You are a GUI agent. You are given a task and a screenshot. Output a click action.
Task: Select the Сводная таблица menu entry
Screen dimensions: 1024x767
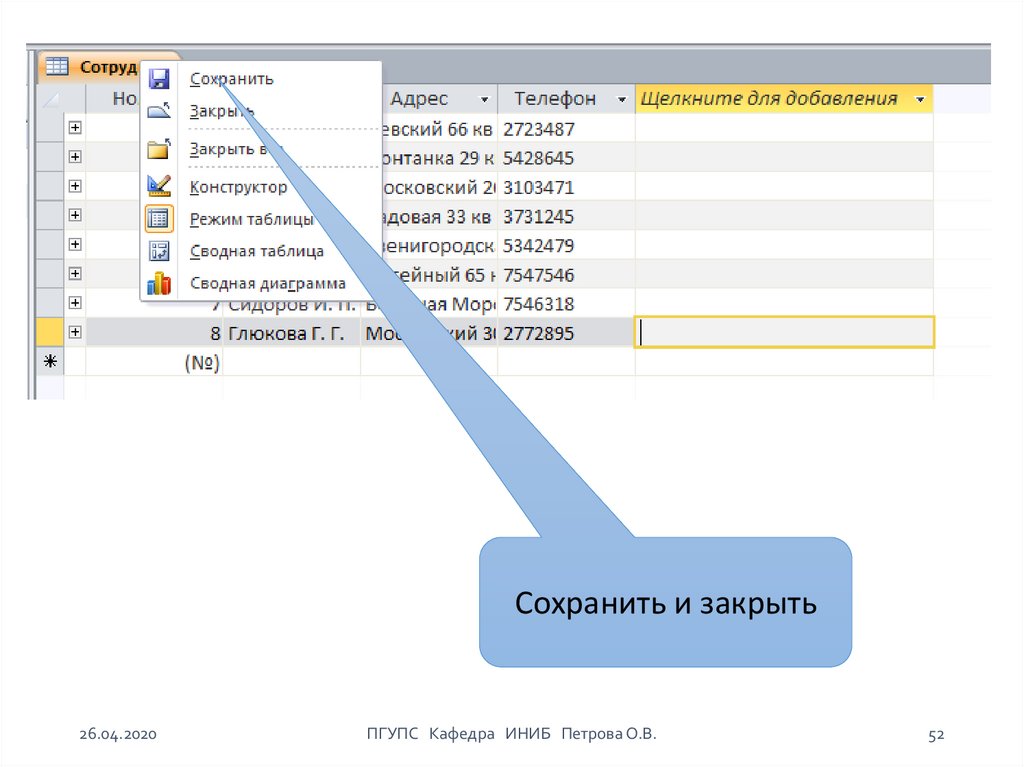pyautogui.click(x=256, y=252)
